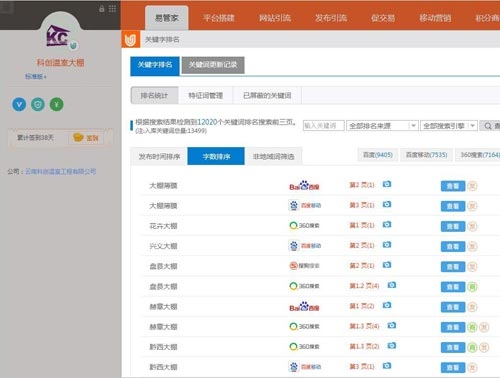Click the 百度移动 logo in 兴义大棚 row
The width and height of the screenshot is (500, 378).
(305, 246)
